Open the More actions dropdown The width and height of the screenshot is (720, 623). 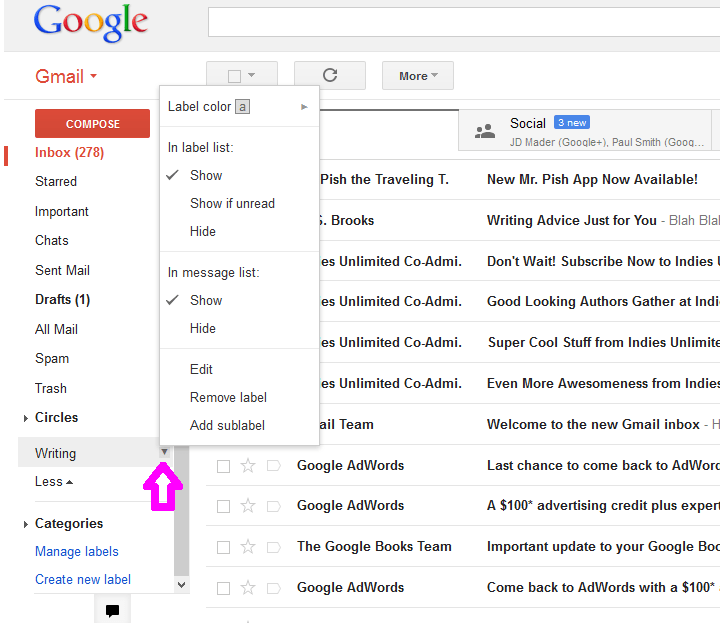coord(418,76)
